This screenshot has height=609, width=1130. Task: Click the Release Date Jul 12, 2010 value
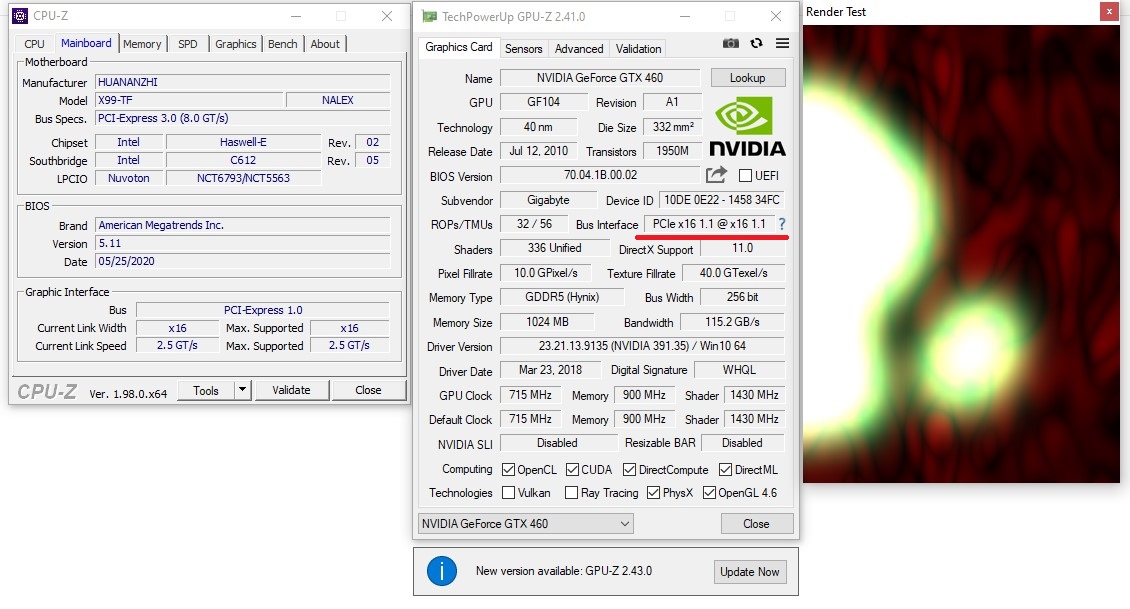point(538,151)
